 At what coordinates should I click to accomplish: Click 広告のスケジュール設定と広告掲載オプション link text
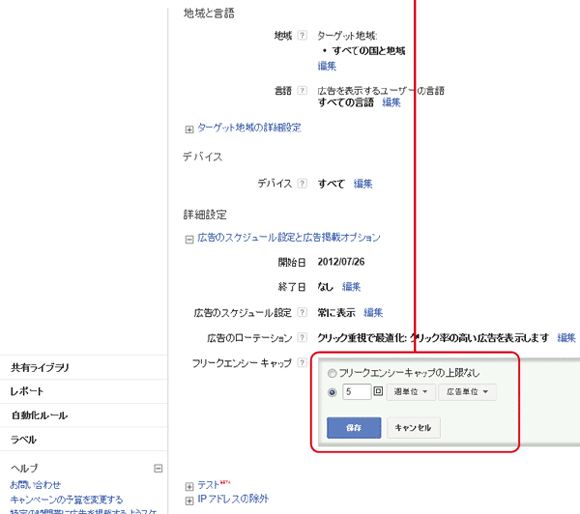click(x=289, y=238)
